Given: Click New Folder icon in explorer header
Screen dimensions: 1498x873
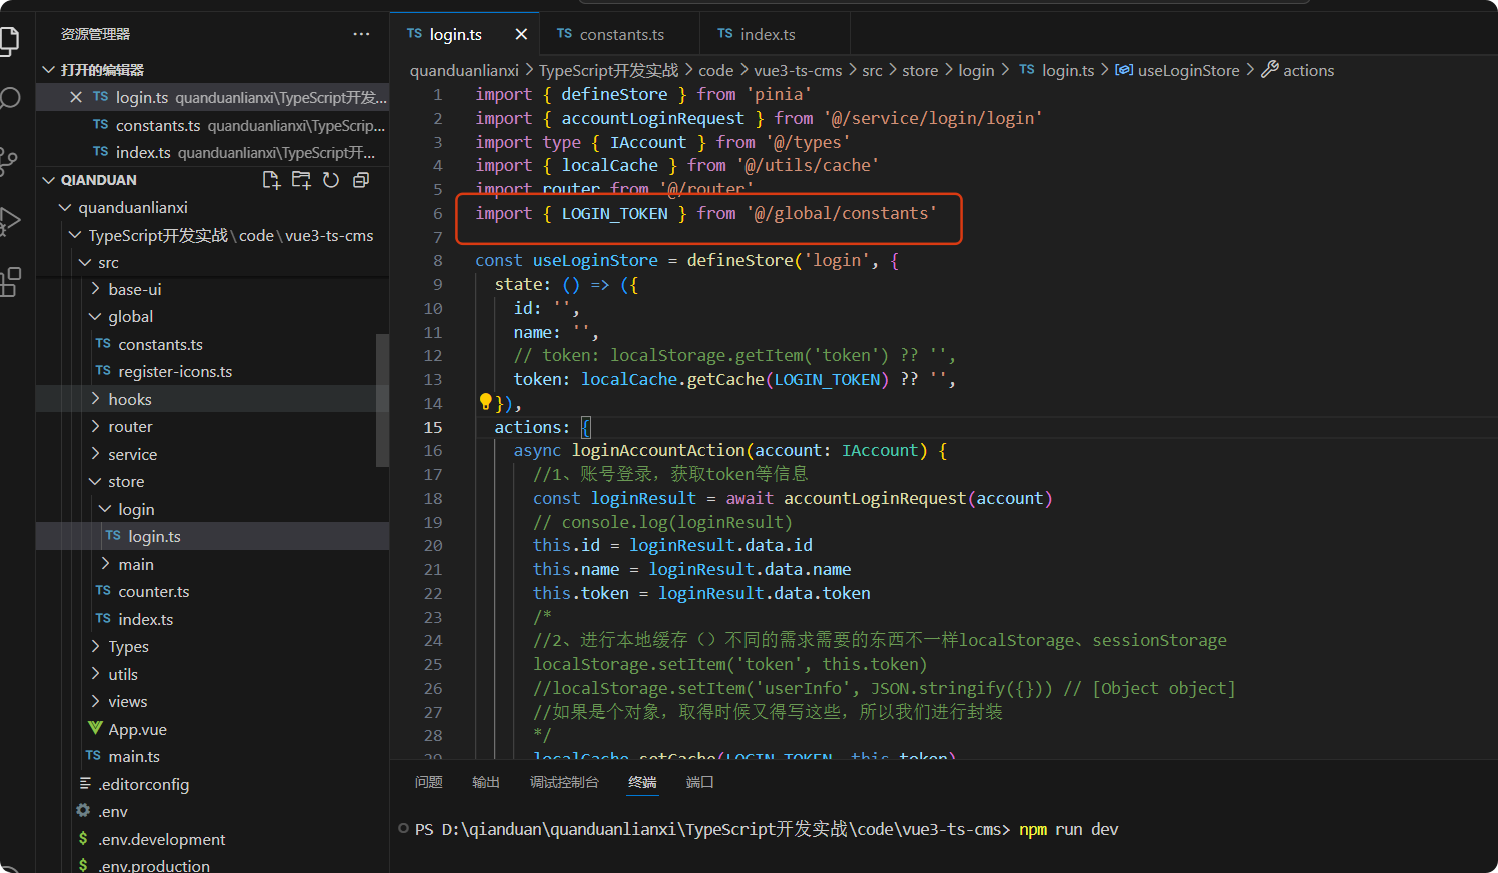Looking at the screenshot, I should pyautogui.click(x=301, y=180).
